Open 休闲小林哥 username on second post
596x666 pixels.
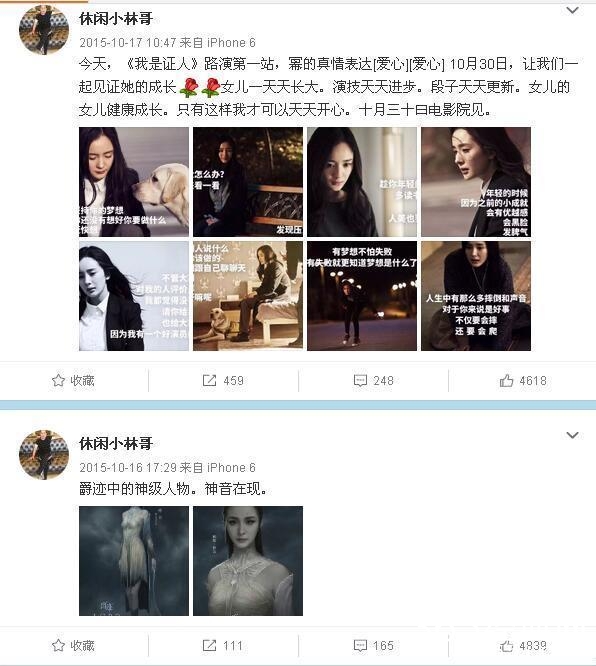[x=116, y=443]
